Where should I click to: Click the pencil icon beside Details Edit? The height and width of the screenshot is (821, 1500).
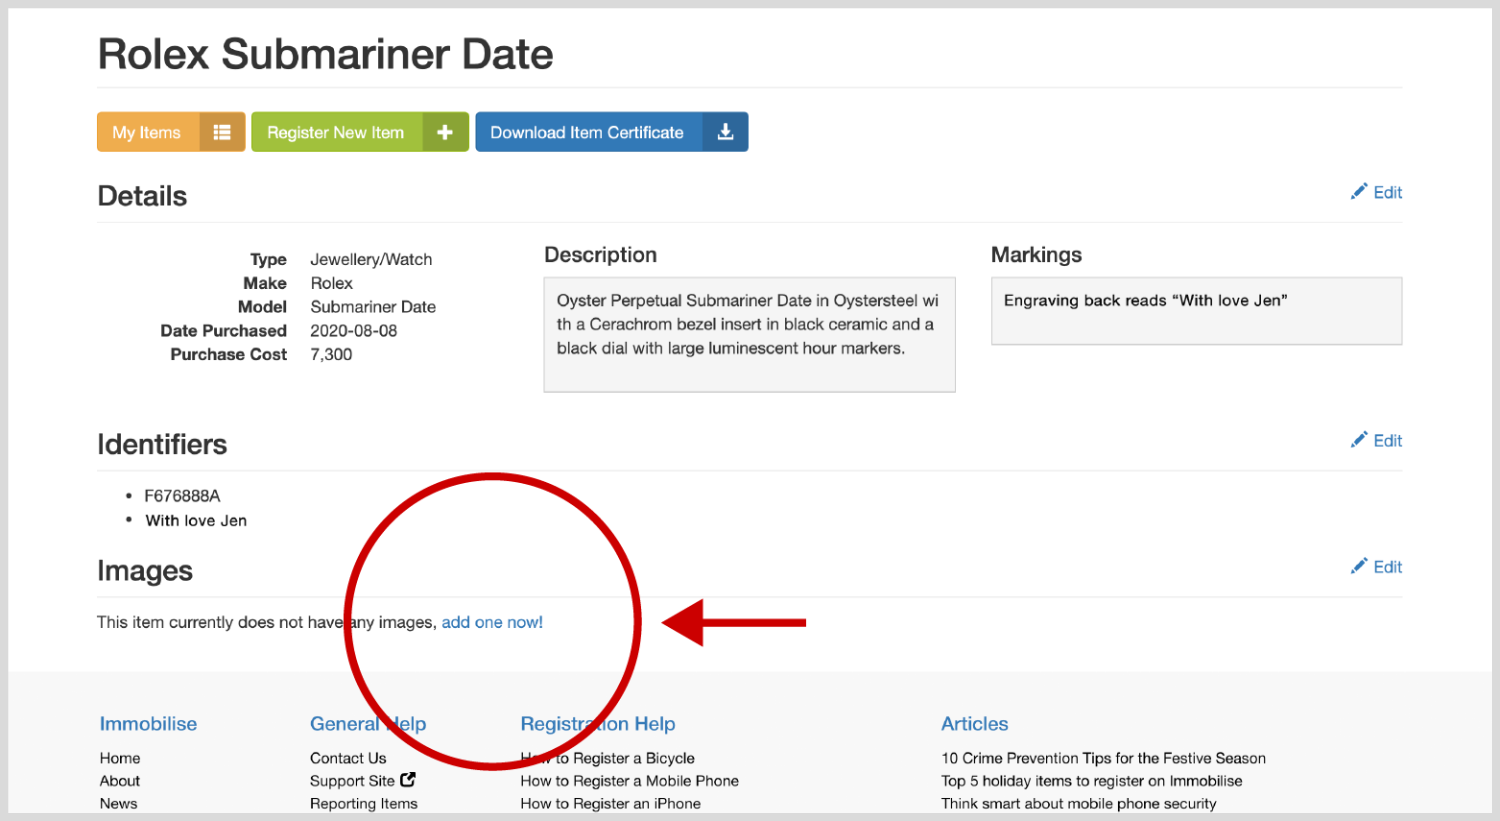pos(1359,192)
